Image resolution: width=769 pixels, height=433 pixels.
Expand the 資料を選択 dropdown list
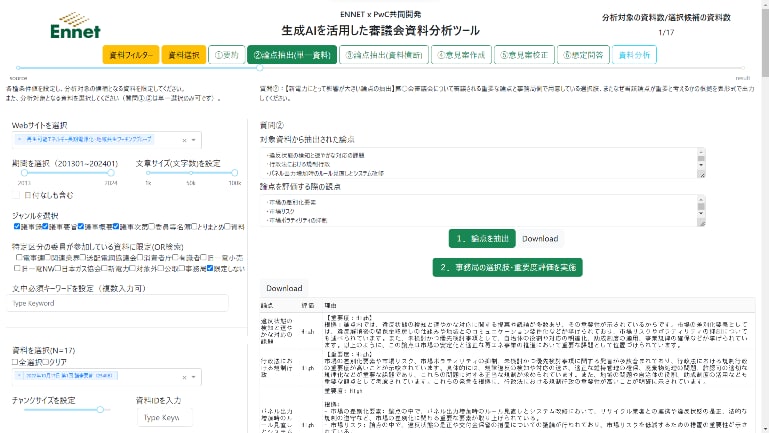click(193, 378)
